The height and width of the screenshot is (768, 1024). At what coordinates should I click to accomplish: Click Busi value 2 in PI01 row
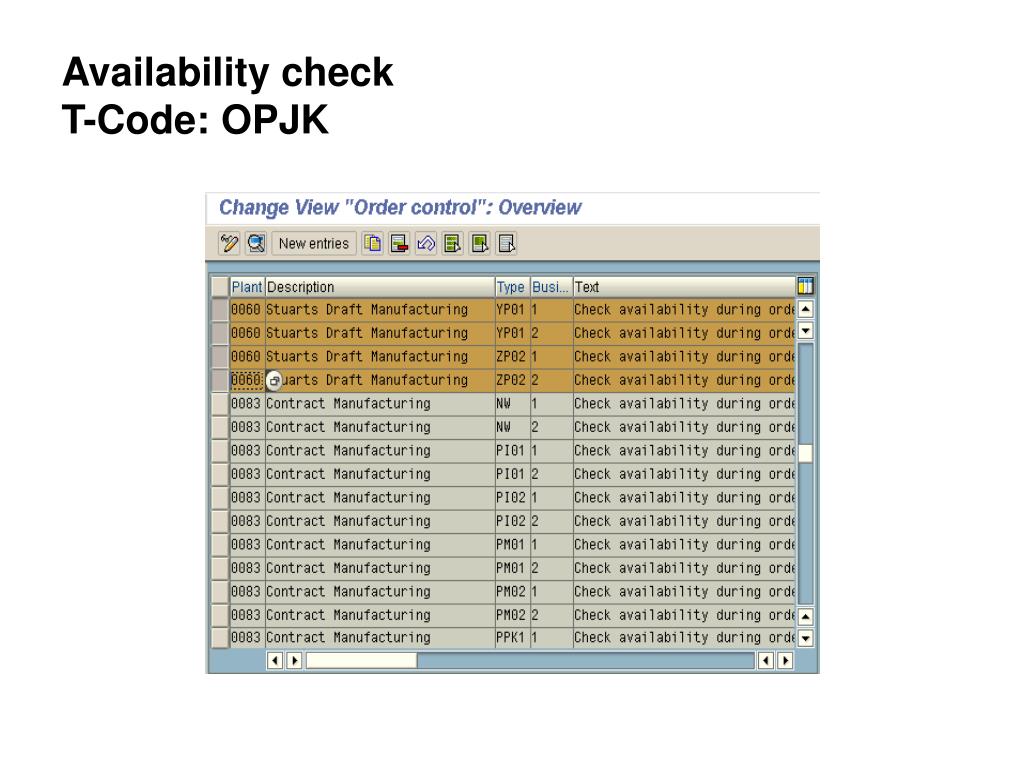551,474
